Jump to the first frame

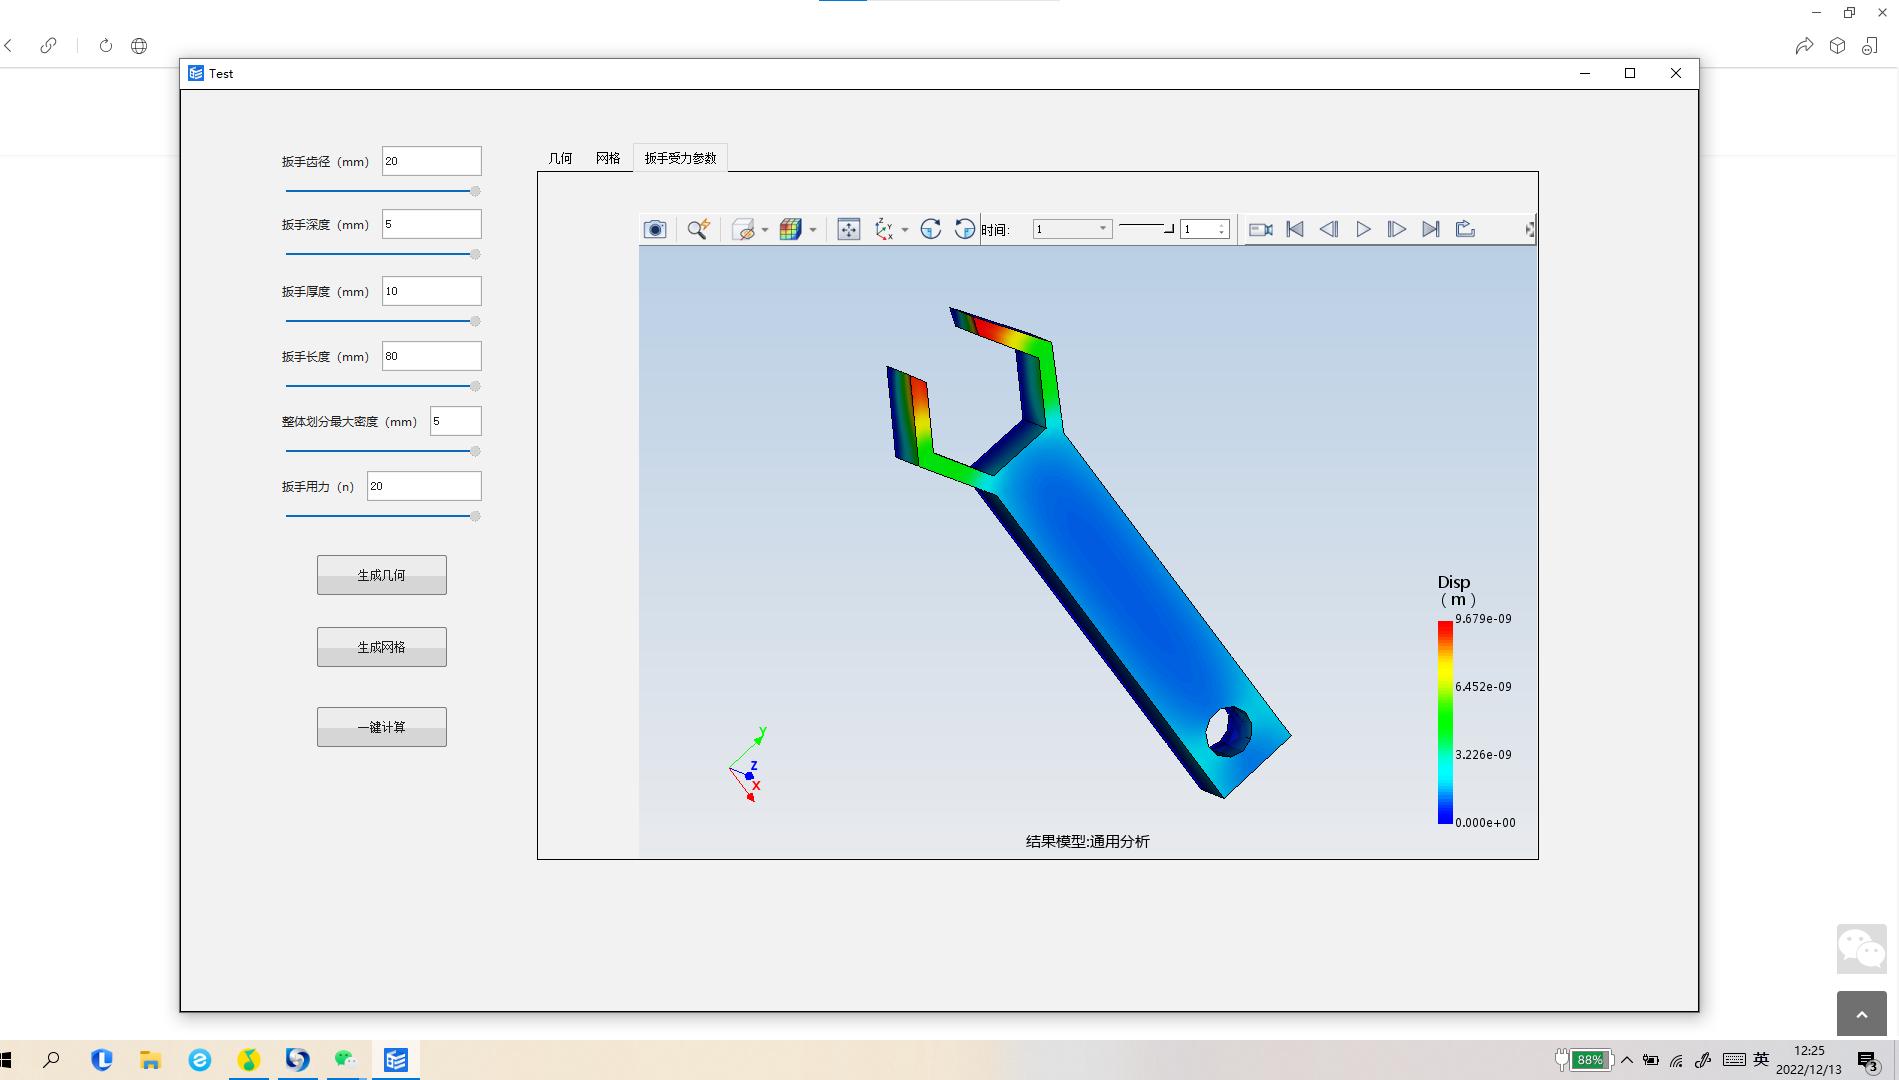click(1295, 229)
